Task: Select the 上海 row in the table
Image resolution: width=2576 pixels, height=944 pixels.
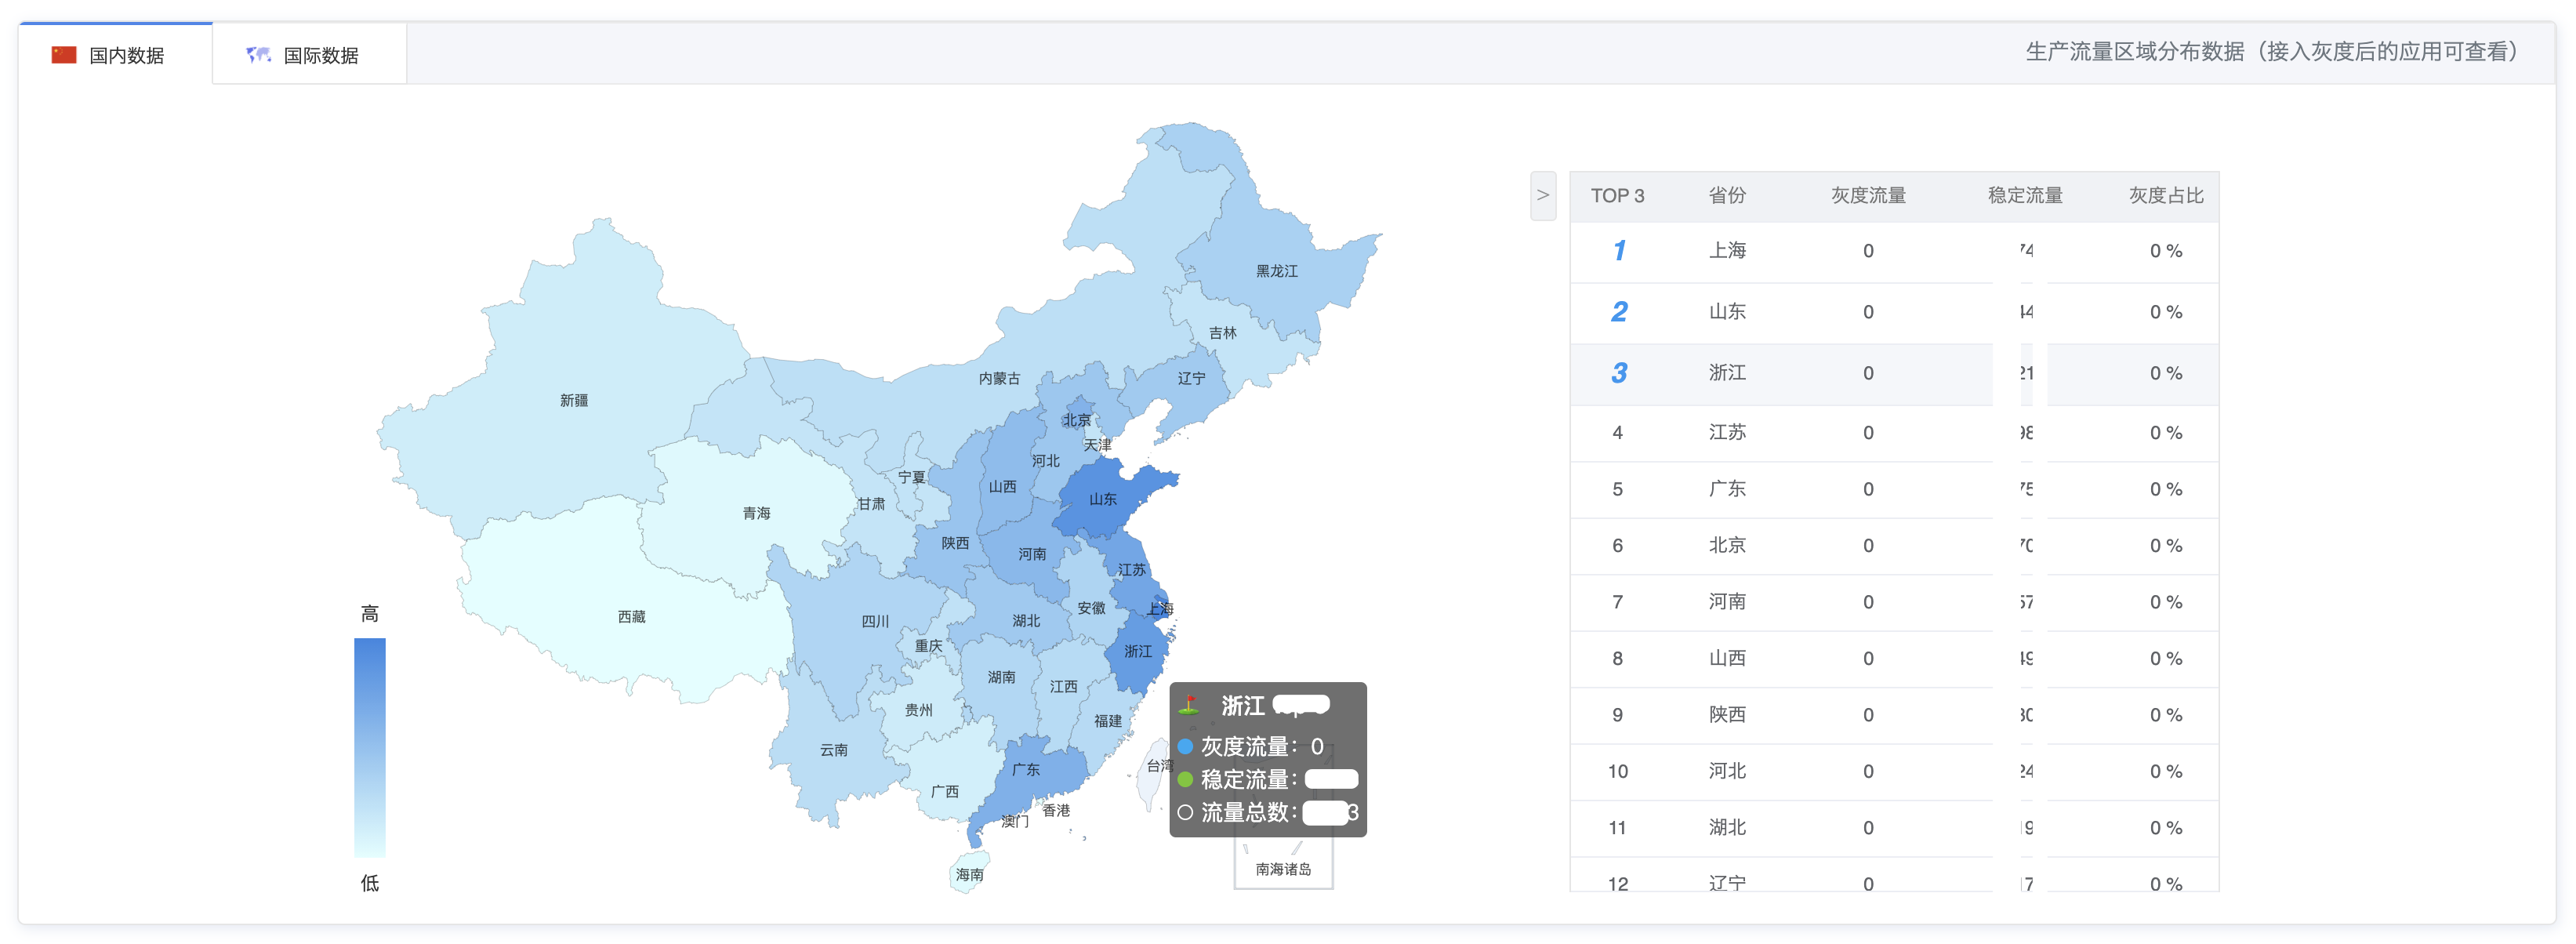Action: 1894,251
